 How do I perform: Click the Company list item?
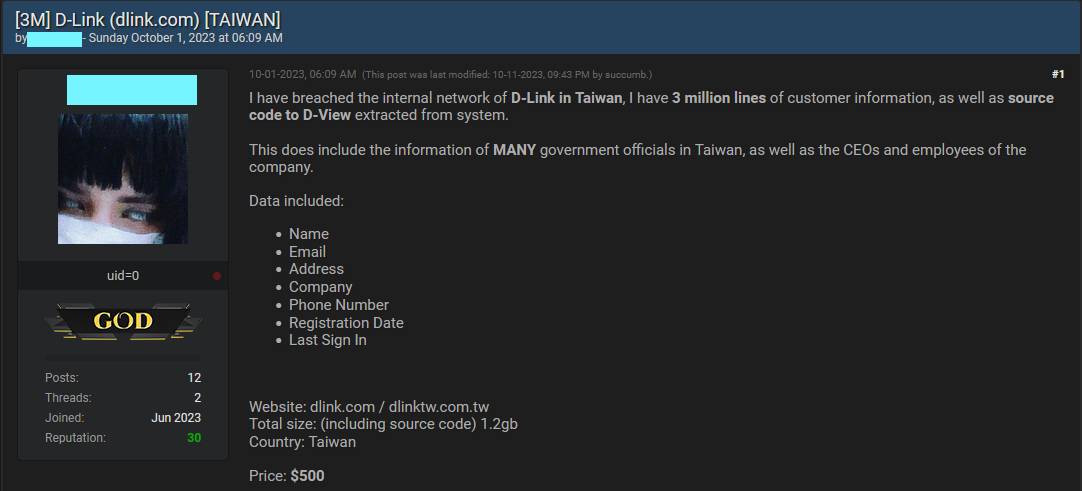(x=320, y=287)
